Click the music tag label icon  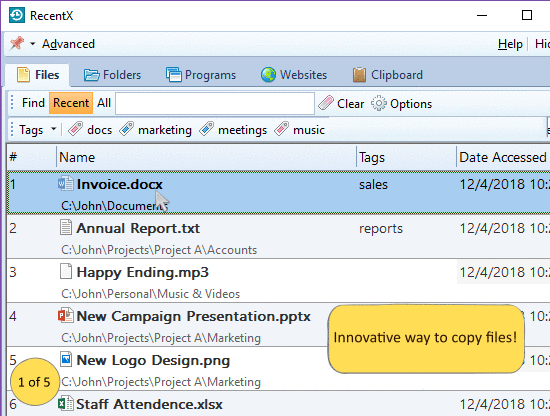[281, 129]
